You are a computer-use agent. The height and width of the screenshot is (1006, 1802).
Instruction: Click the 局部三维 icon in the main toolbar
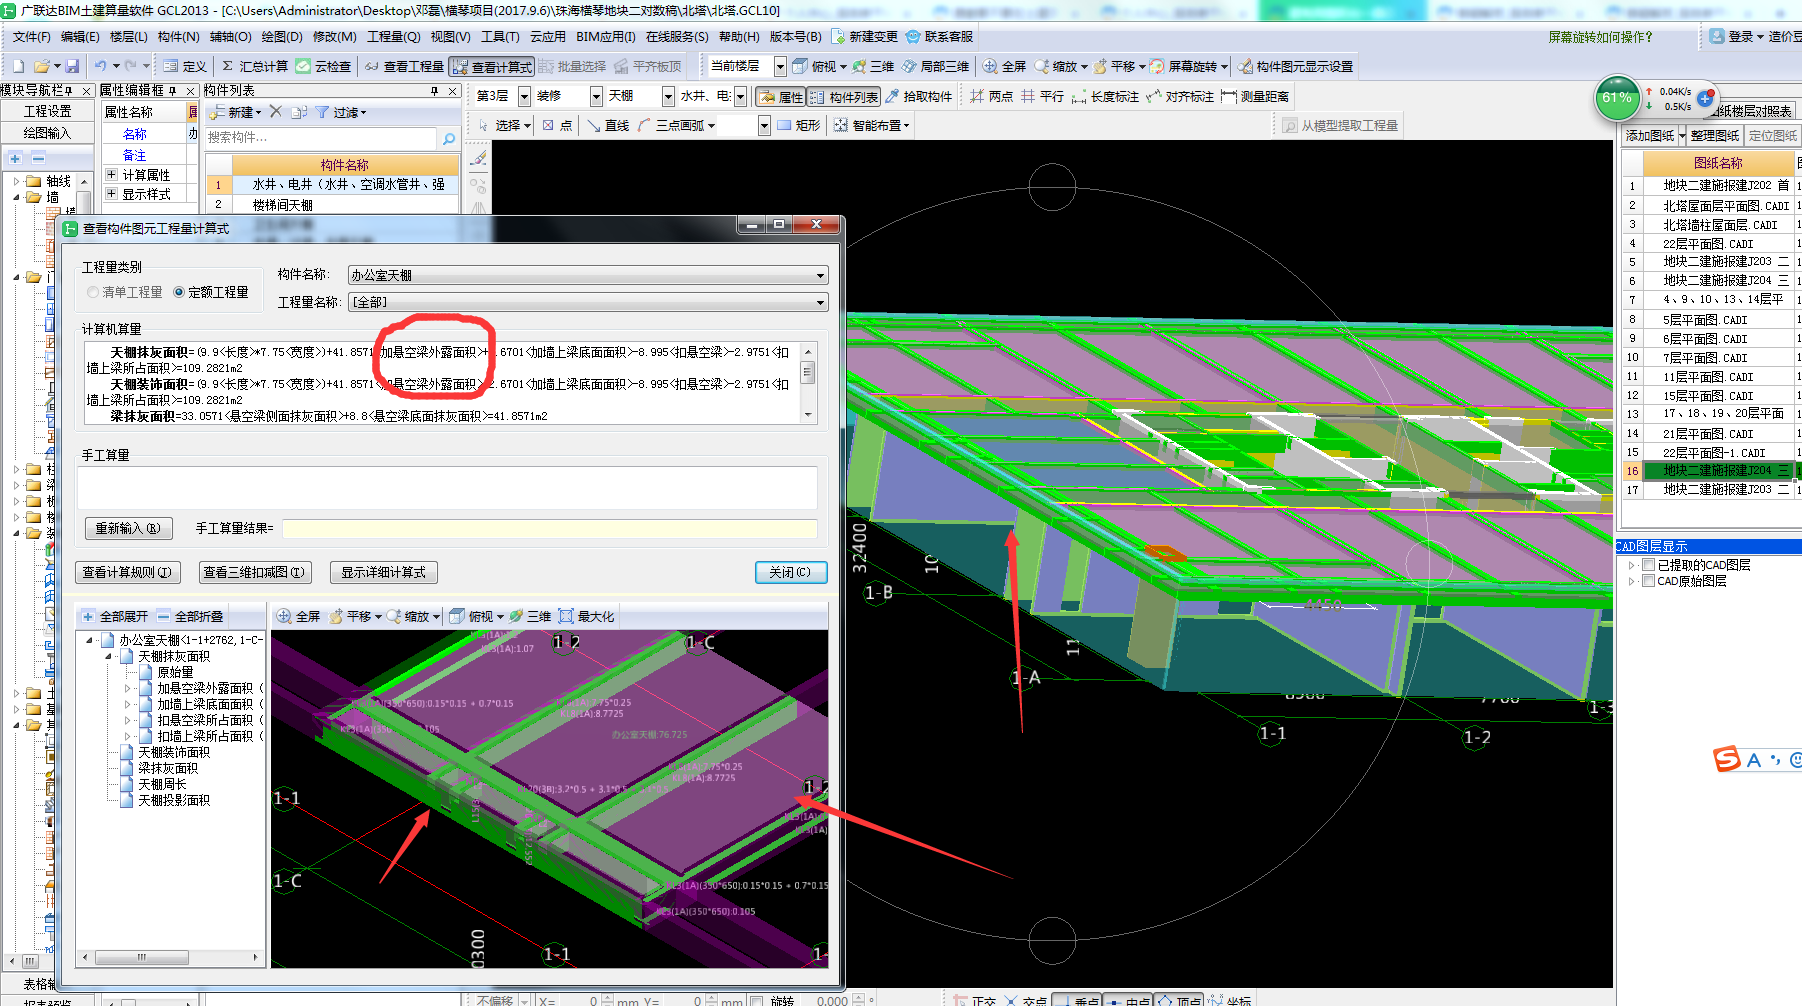tap(909, 66)
